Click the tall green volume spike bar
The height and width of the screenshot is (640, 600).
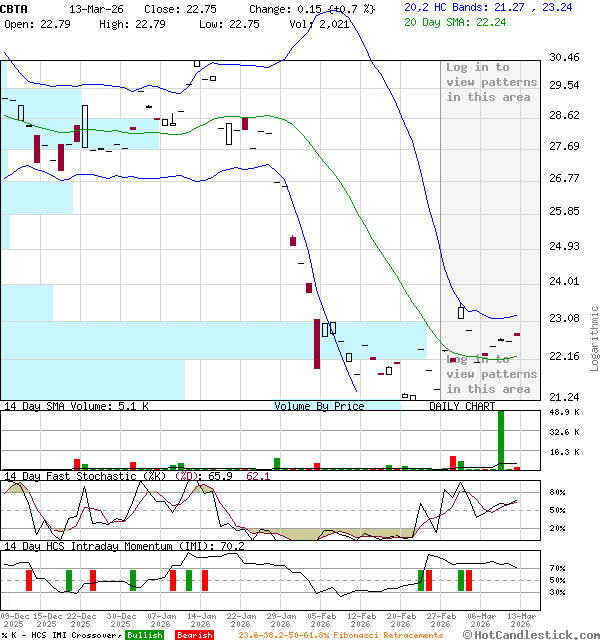501,438
